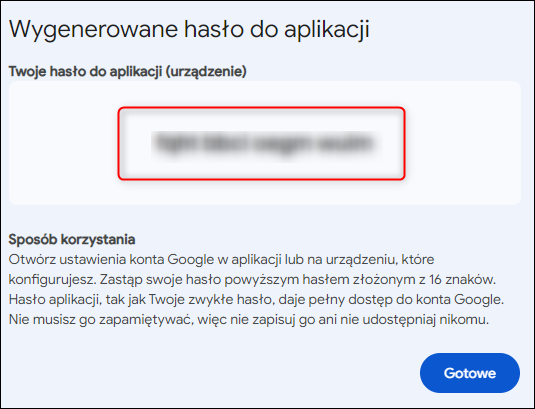Click the 'Twoje hasło do aplikacji' label
This screenshot has width=535, height=409.
[x=85, y=72]
